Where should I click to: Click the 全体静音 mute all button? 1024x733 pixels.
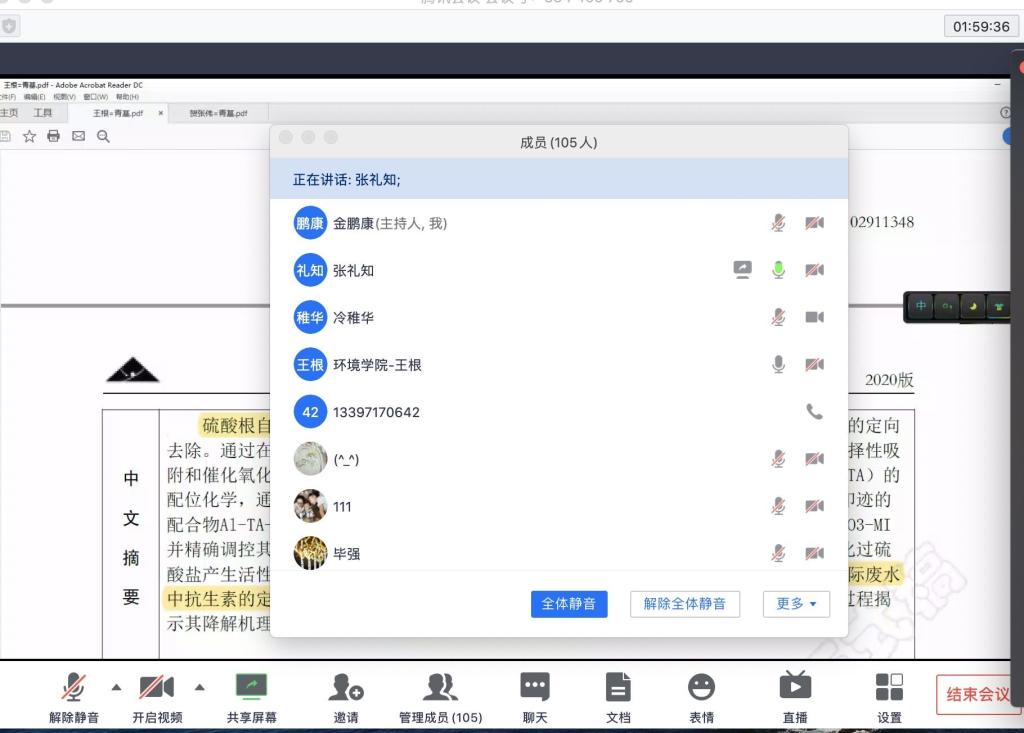[x=569, y=604]
